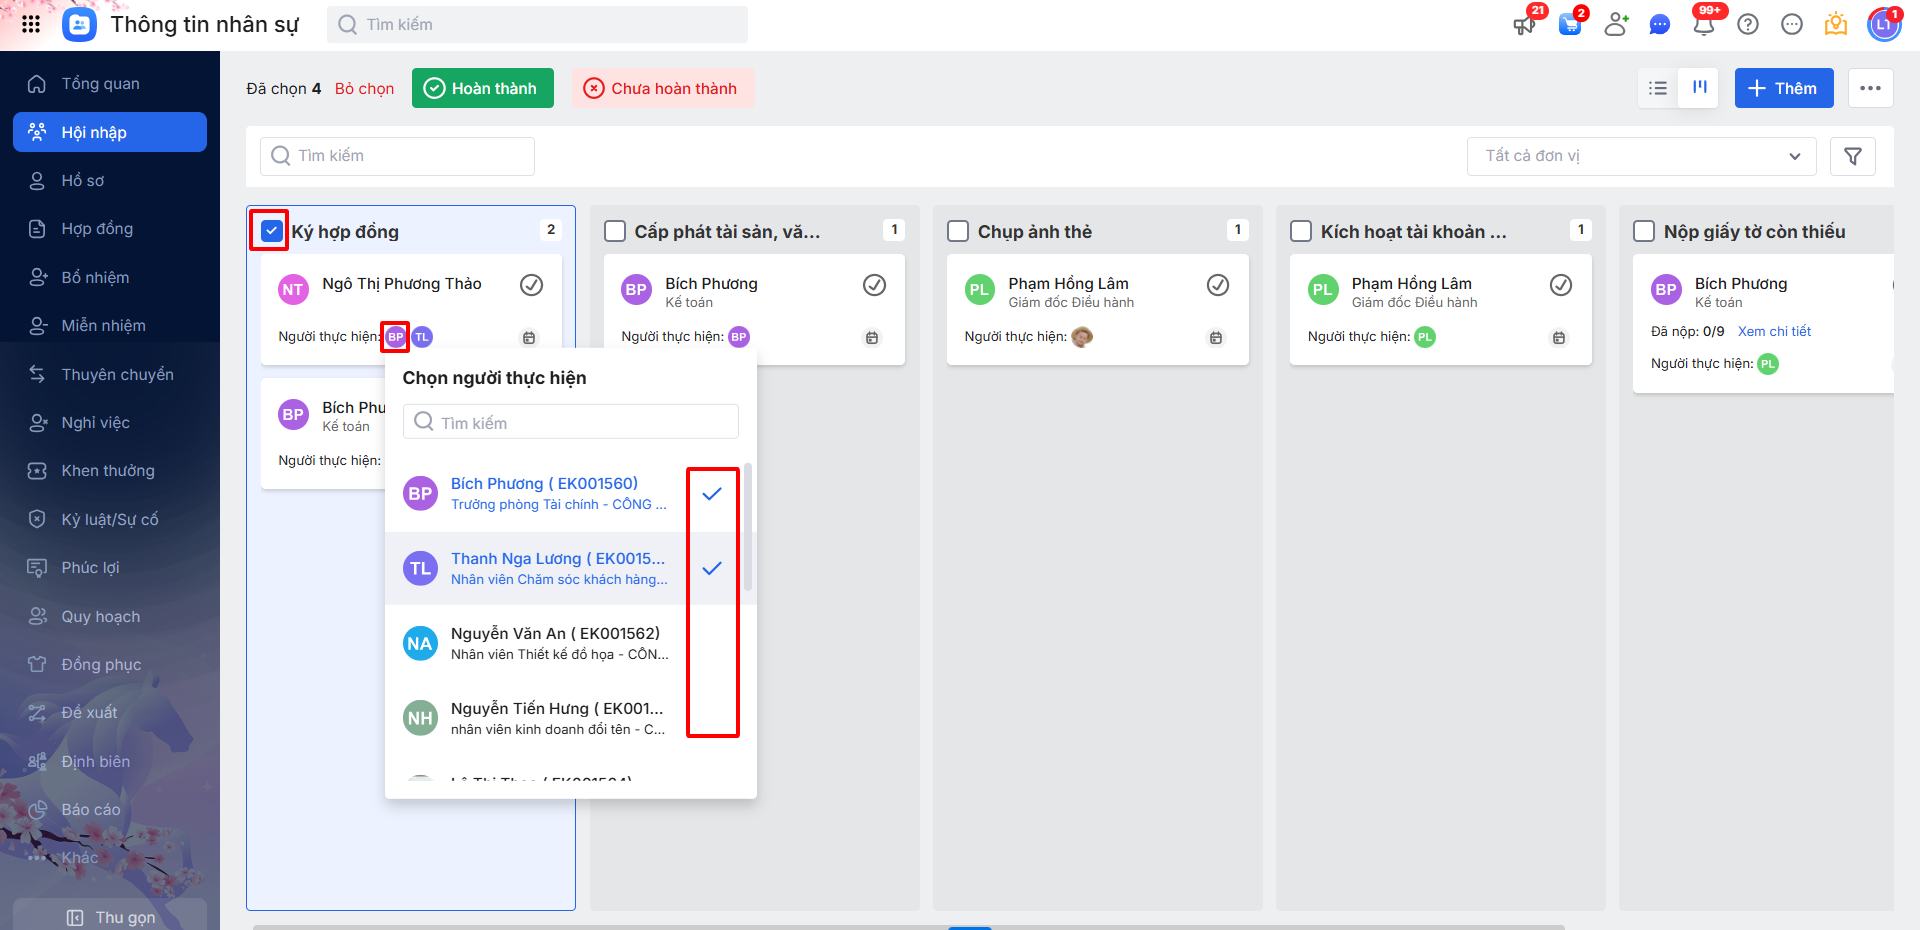Select Nguyễn Văn An (EK001562) as assignee
This screenshot has width=1920, height=930.
[x=570, y=643]
